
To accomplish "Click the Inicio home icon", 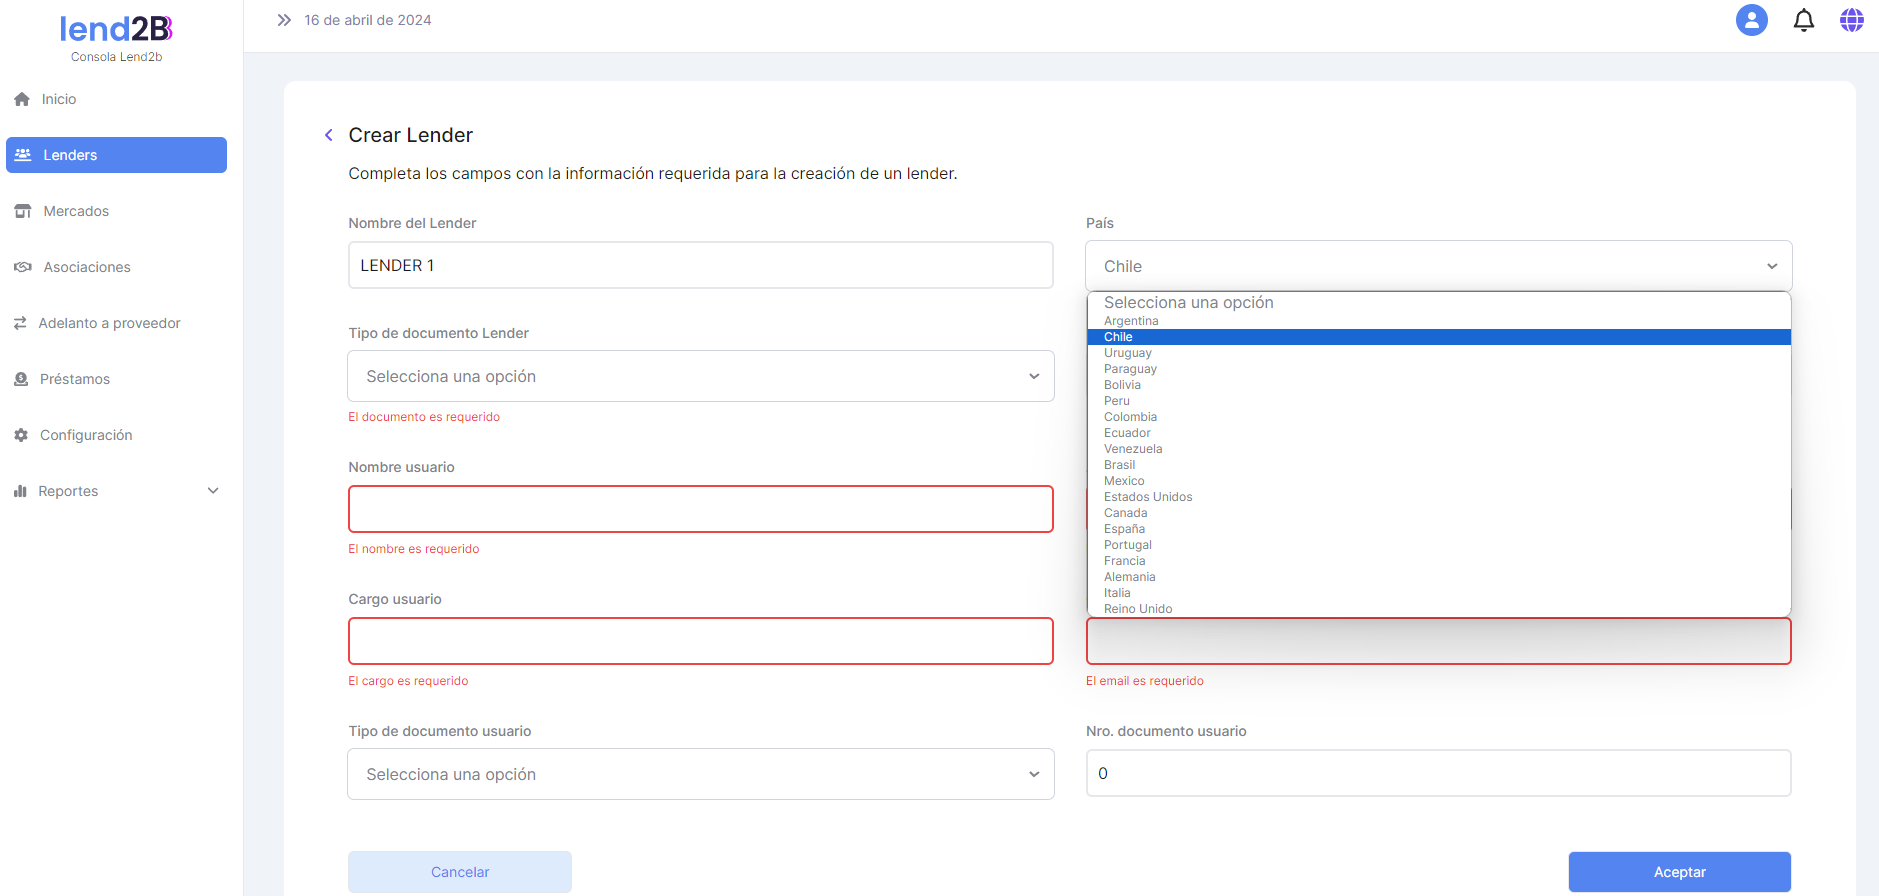I will pyautogui.click(x=22, y=99).
